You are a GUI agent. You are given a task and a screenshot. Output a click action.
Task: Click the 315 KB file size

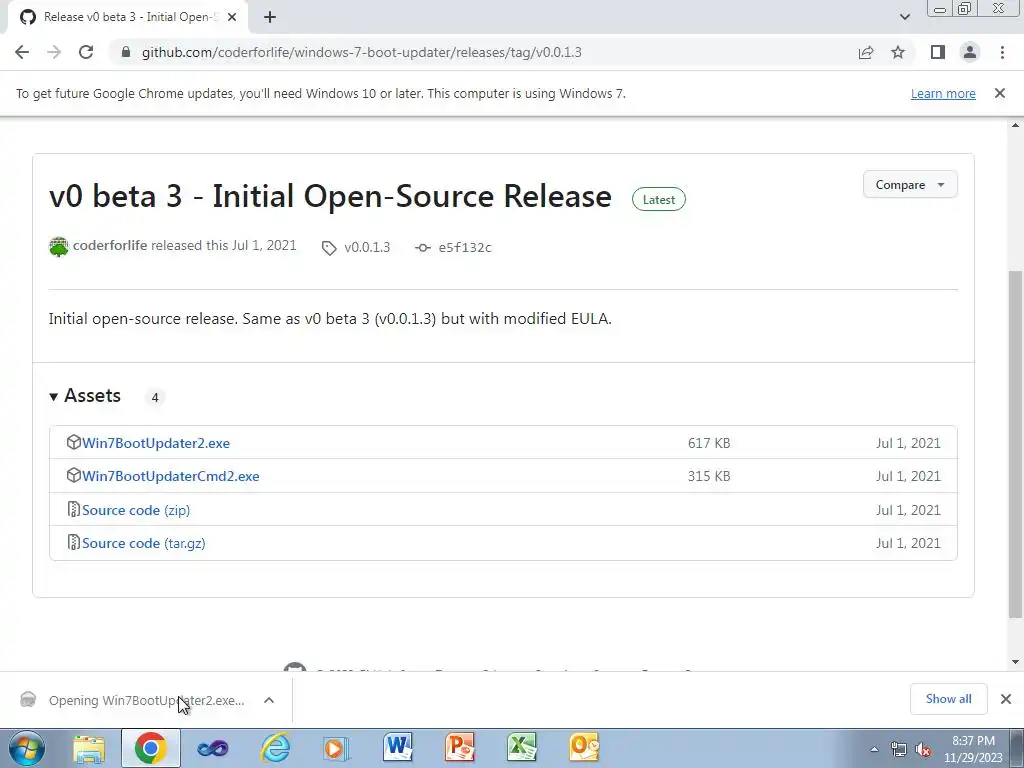click(709, 476)
